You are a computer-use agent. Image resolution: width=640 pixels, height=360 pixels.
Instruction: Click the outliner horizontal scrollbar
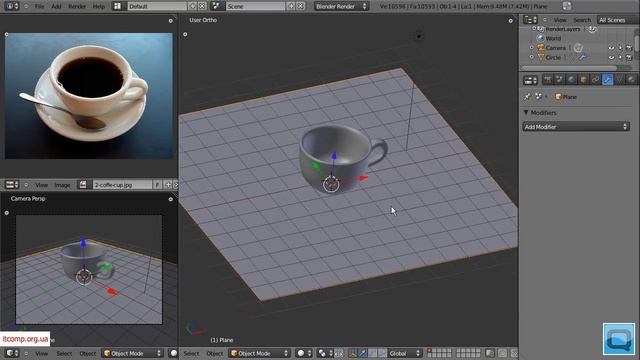(x=570, y=68)
